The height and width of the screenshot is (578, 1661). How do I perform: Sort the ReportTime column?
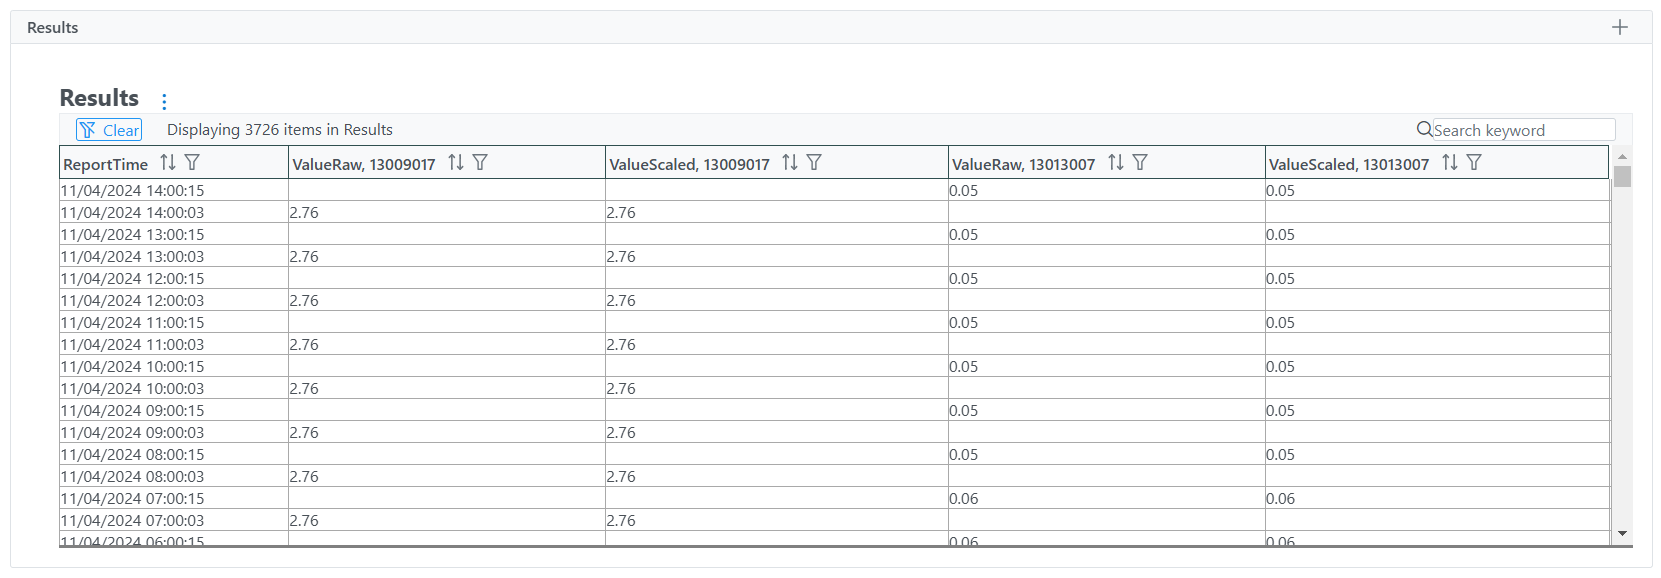[168, 162]
